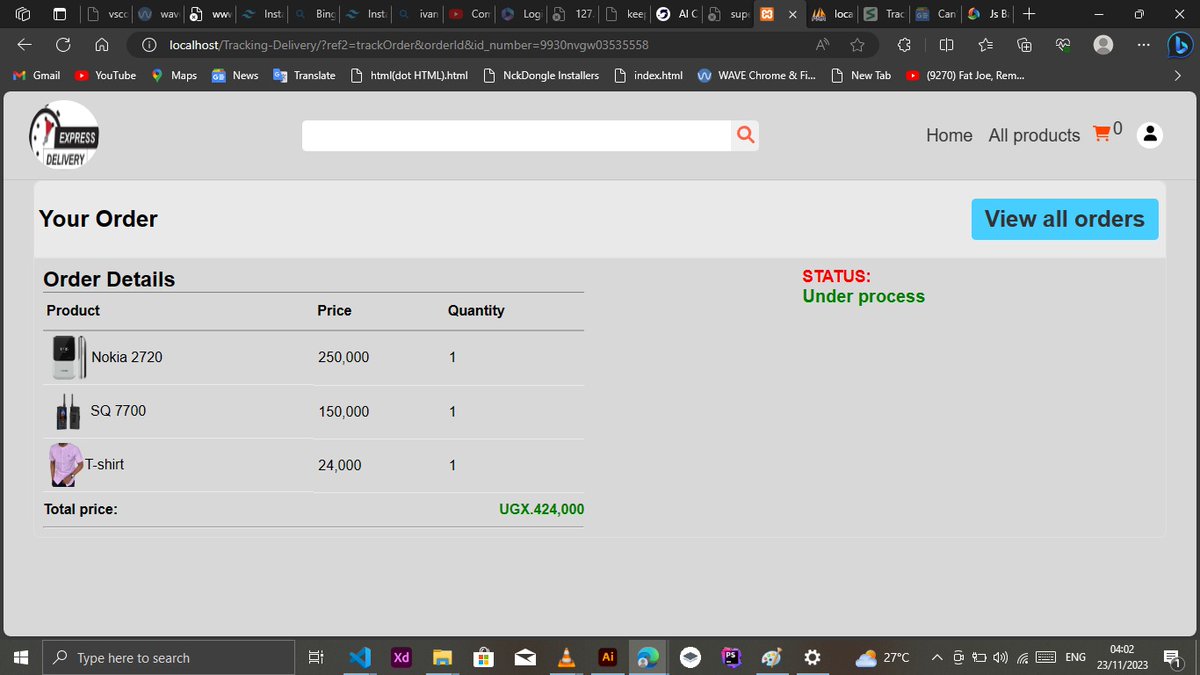1200x675 pixels.
Task: Open the Bing Copilot sidebar icon
Action: [x=1180, y=45]
